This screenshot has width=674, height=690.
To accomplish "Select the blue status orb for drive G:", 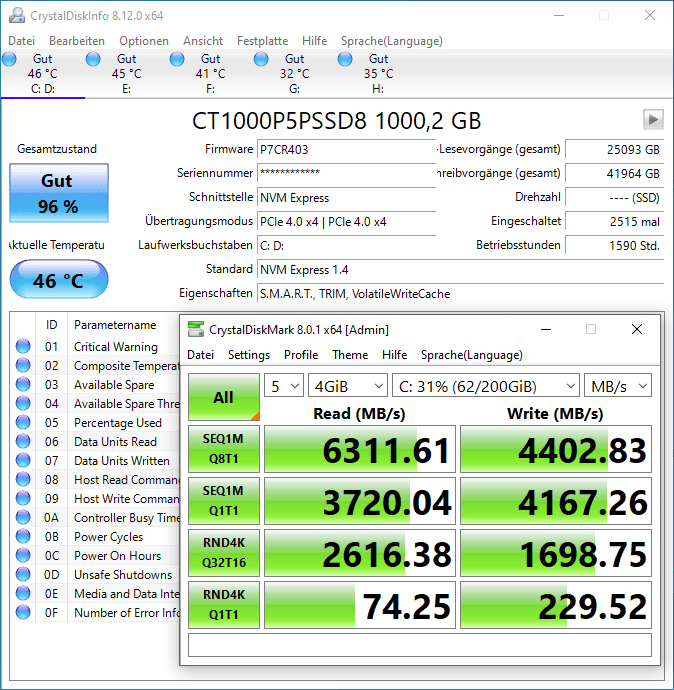I will (x=261, y=59).
